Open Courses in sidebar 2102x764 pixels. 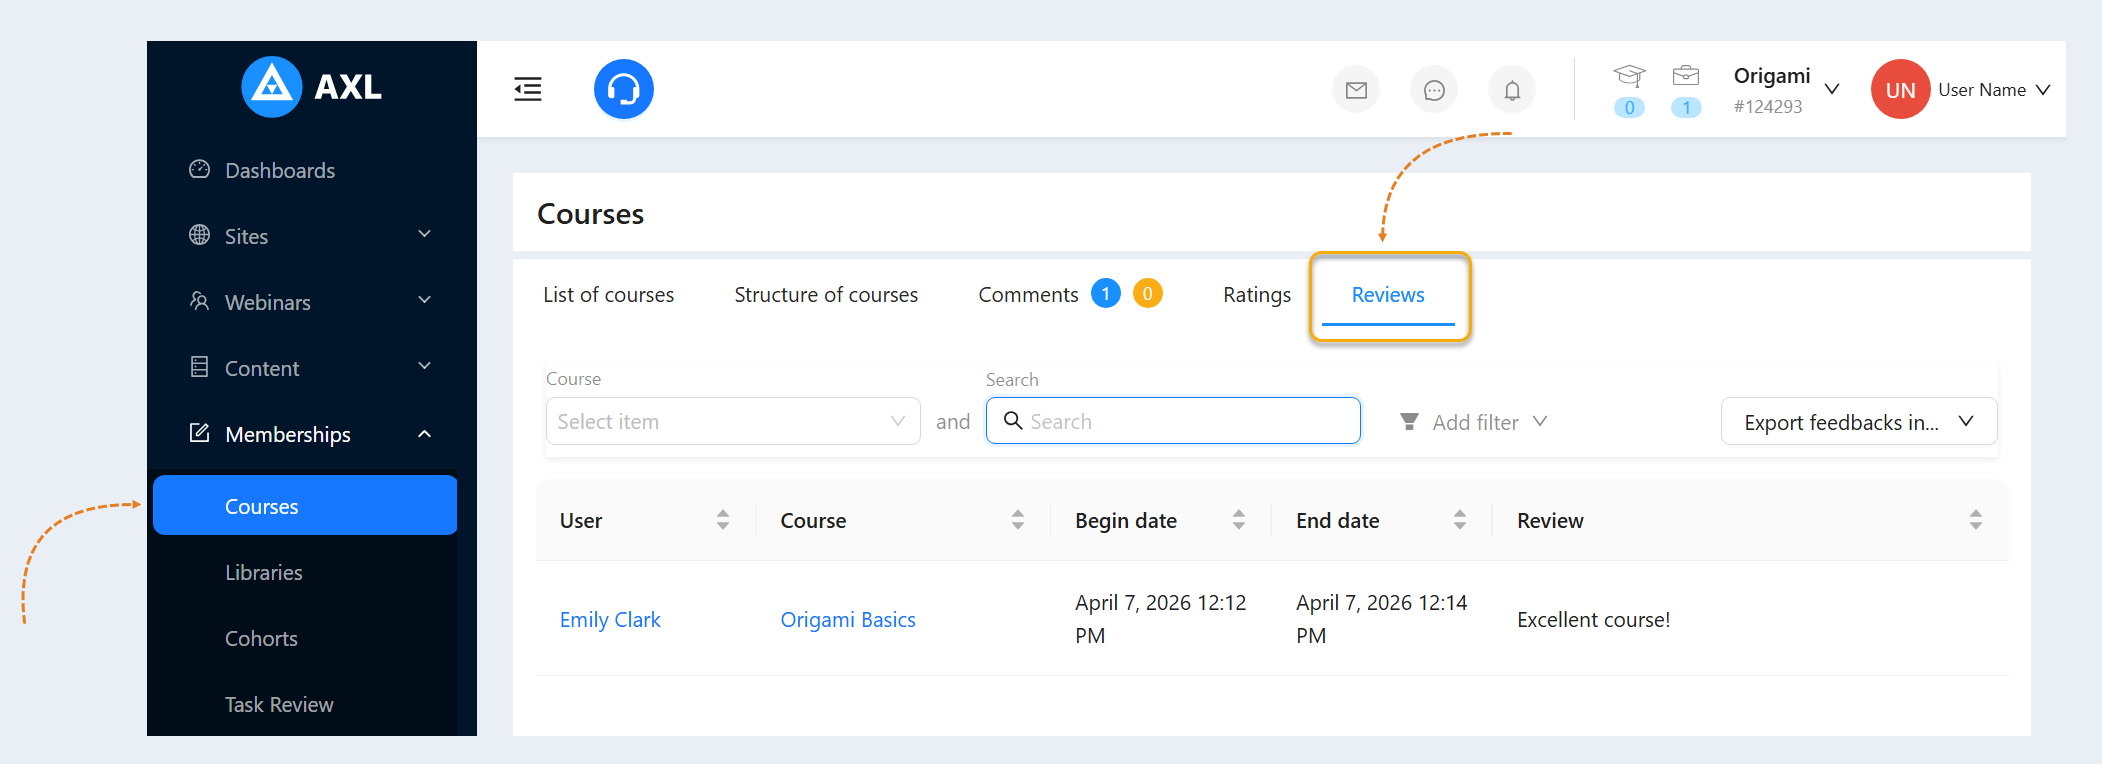[x=305, y=506]
